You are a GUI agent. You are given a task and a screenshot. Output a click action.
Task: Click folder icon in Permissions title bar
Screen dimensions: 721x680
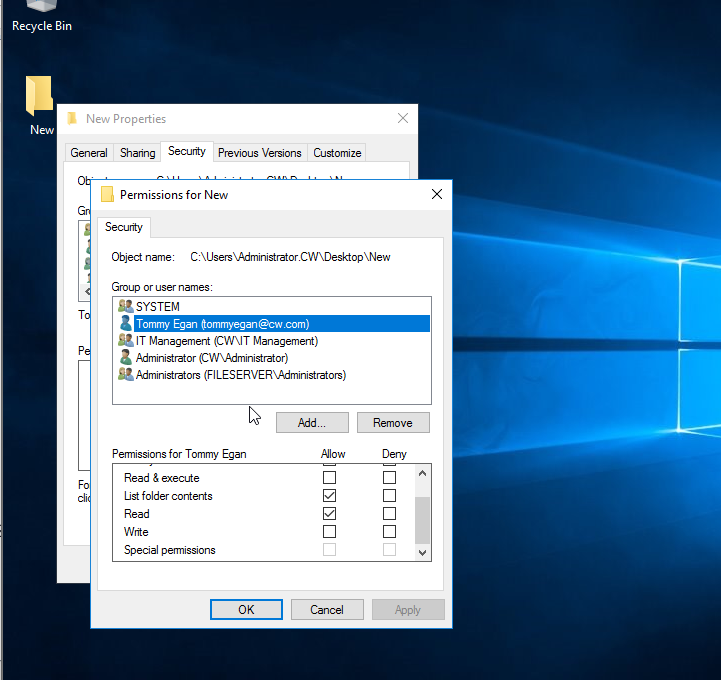[x=107, y=195]
